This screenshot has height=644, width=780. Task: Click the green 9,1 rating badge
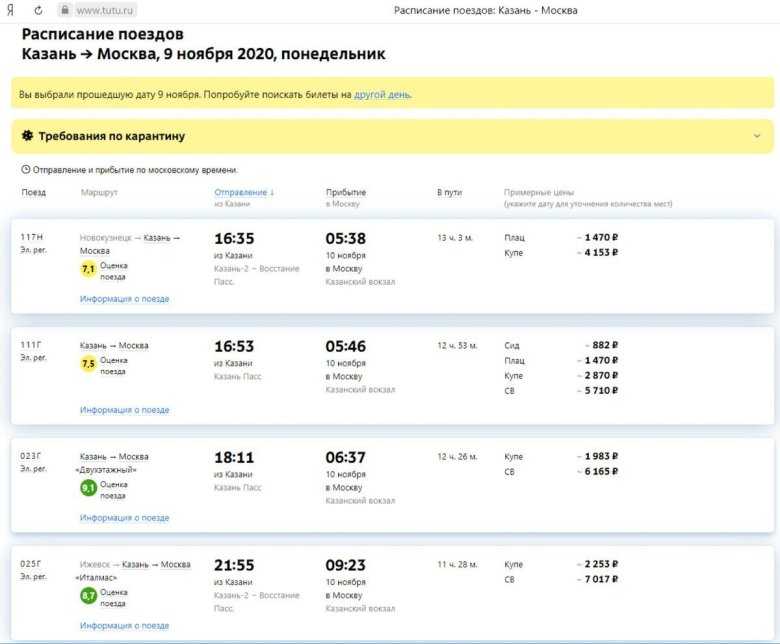pos(89,489)
